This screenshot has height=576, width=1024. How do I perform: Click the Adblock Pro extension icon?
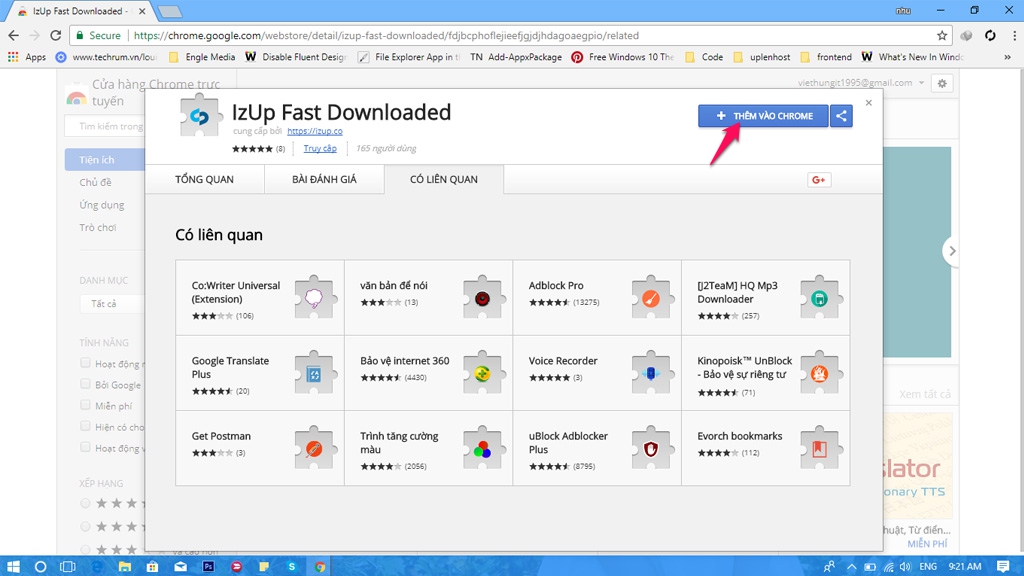pyautogui.click(x=652, y=298)
